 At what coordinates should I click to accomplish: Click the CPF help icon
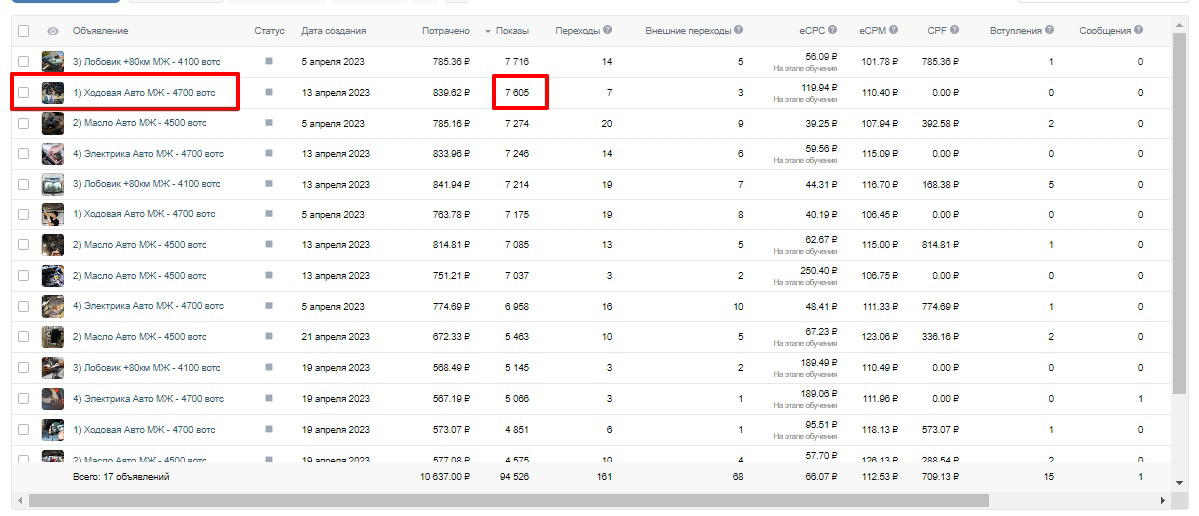pyautogui.click(x=954, y=31)
